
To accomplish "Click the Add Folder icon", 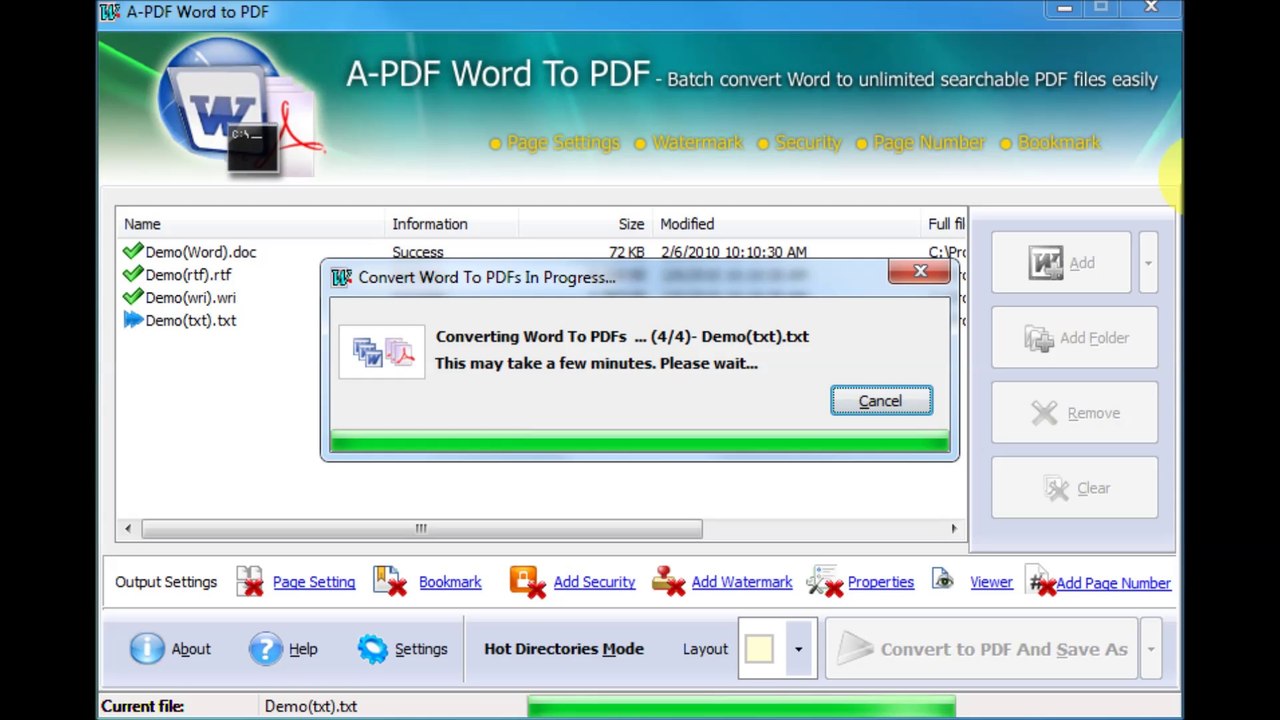I will pos(1039,338).
